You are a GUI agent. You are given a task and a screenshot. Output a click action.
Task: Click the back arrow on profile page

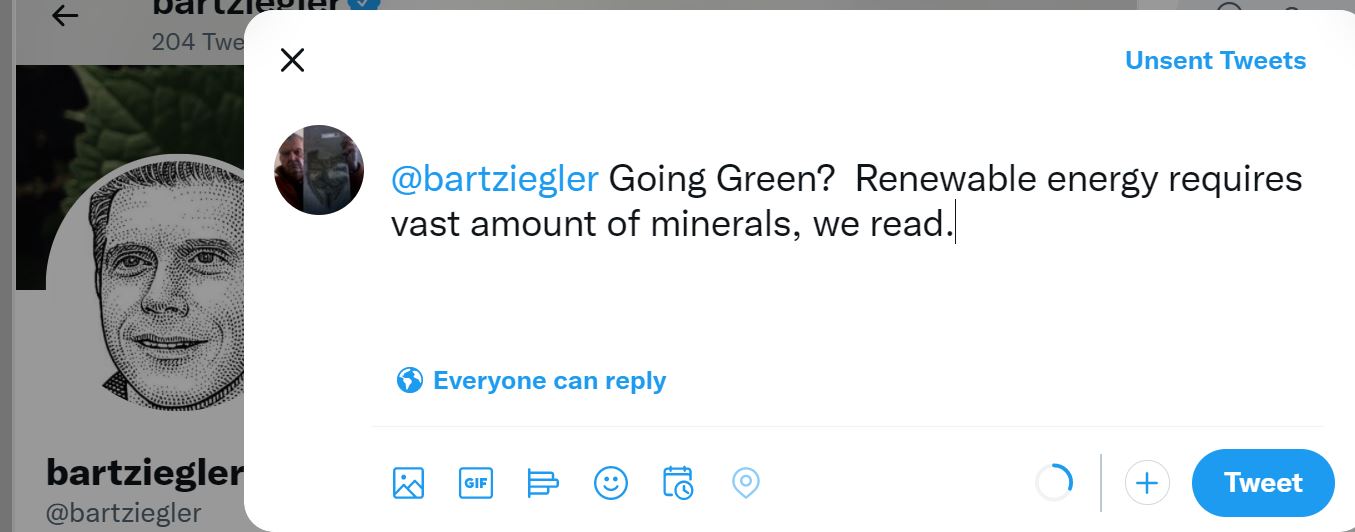tap(65, 15)
